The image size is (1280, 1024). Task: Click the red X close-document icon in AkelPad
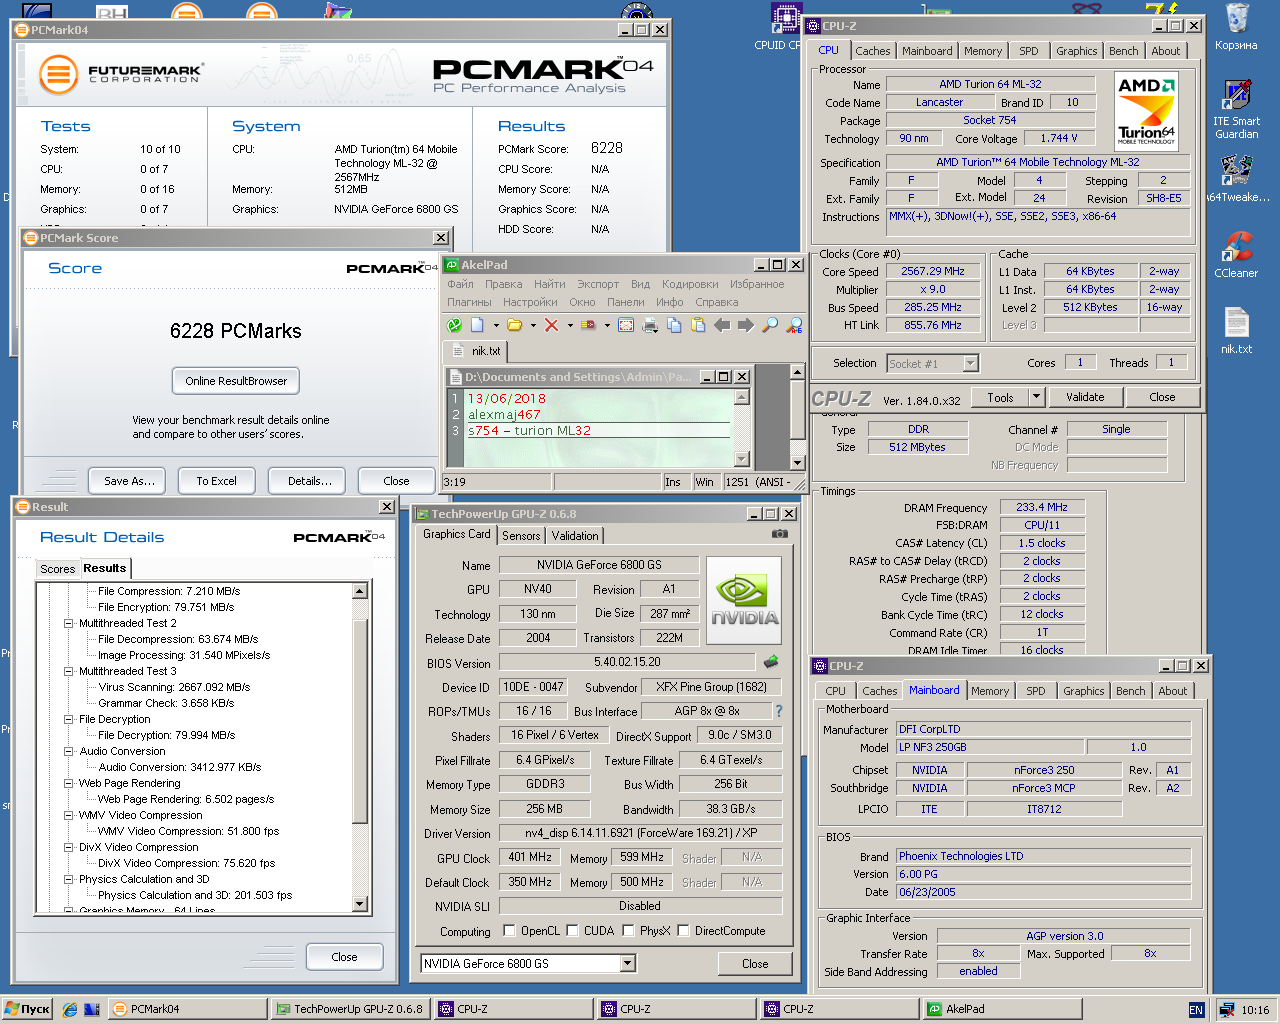tap(551, 325)
